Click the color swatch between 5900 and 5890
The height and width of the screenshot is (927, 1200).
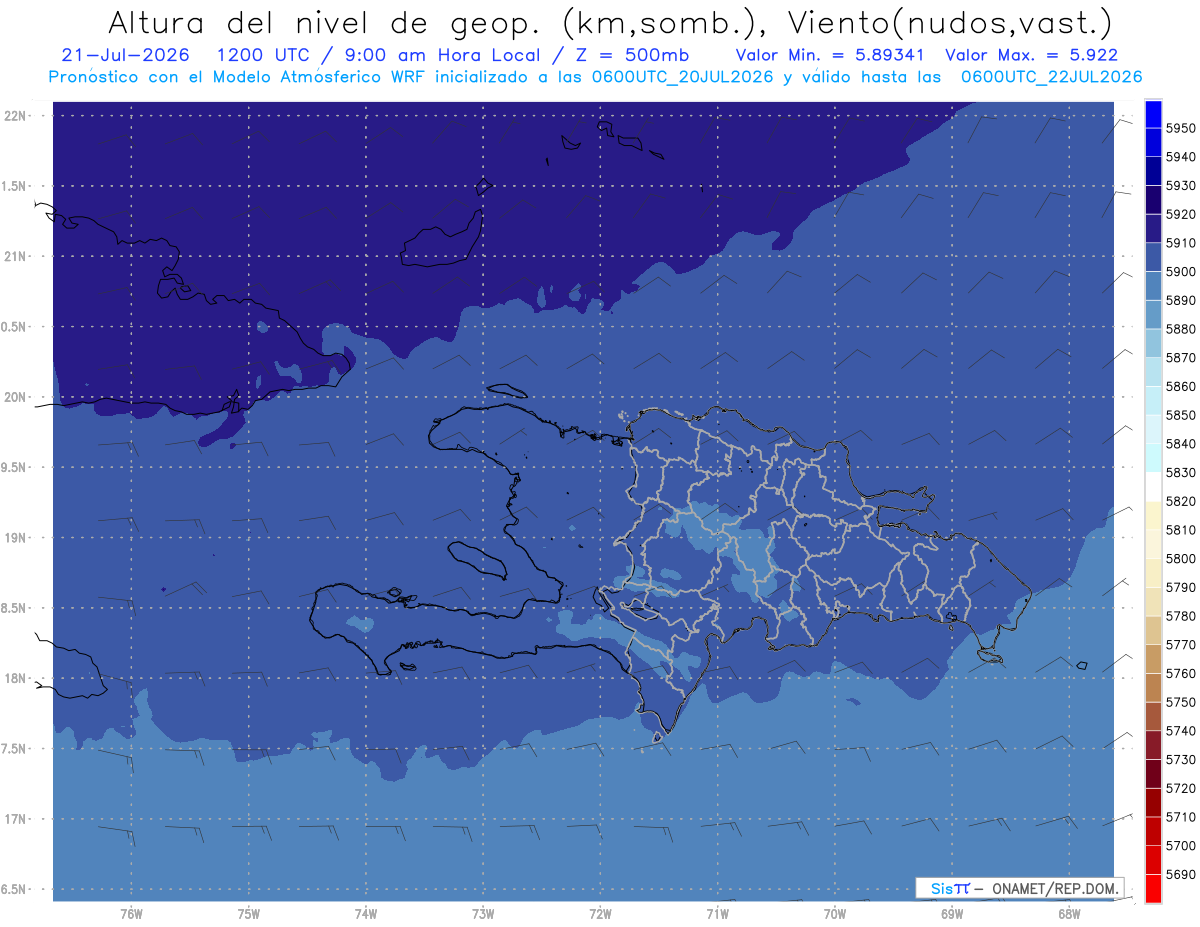(1152, 286)
